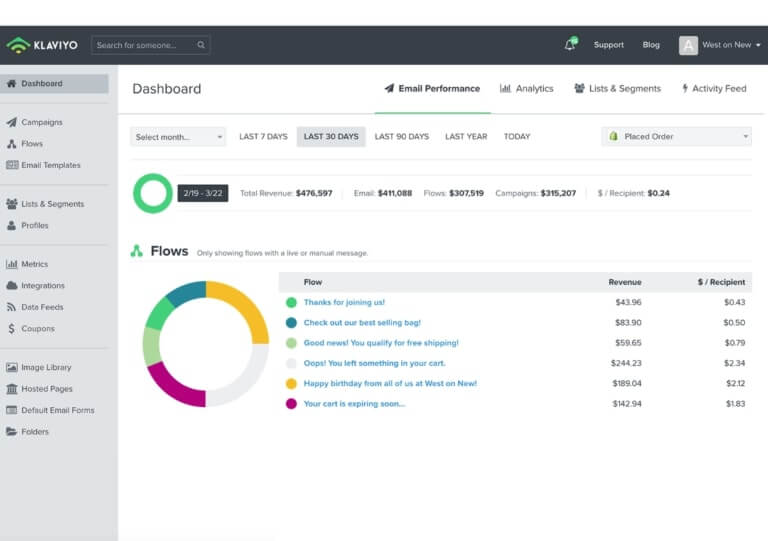Select the Last 90 Days range

pos(401,137)
